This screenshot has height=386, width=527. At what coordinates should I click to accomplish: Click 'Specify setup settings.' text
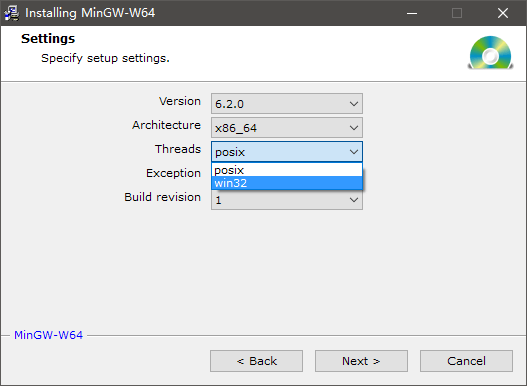[x=105, y=58]
